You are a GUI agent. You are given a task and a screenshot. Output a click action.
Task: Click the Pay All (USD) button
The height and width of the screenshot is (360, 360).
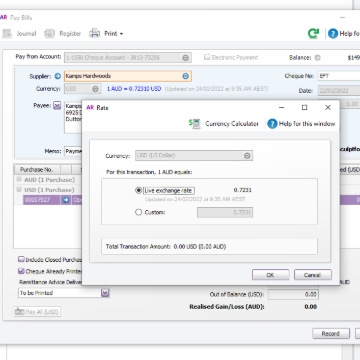[37, 312]
